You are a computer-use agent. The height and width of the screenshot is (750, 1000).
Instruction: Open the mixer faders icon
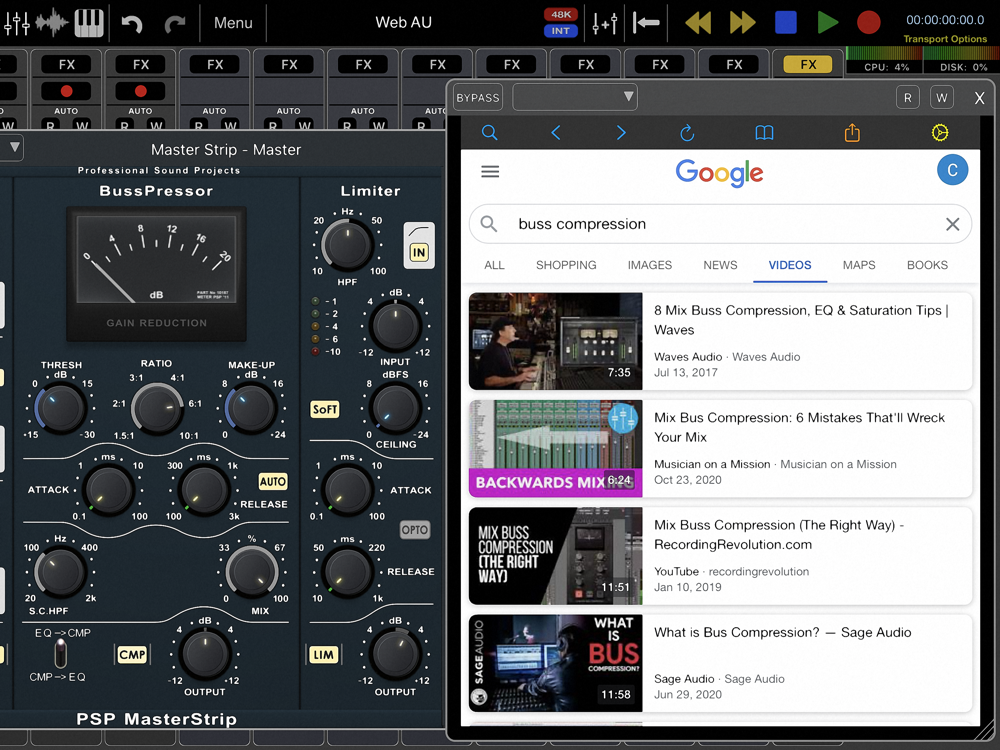[x=16, y=22]
